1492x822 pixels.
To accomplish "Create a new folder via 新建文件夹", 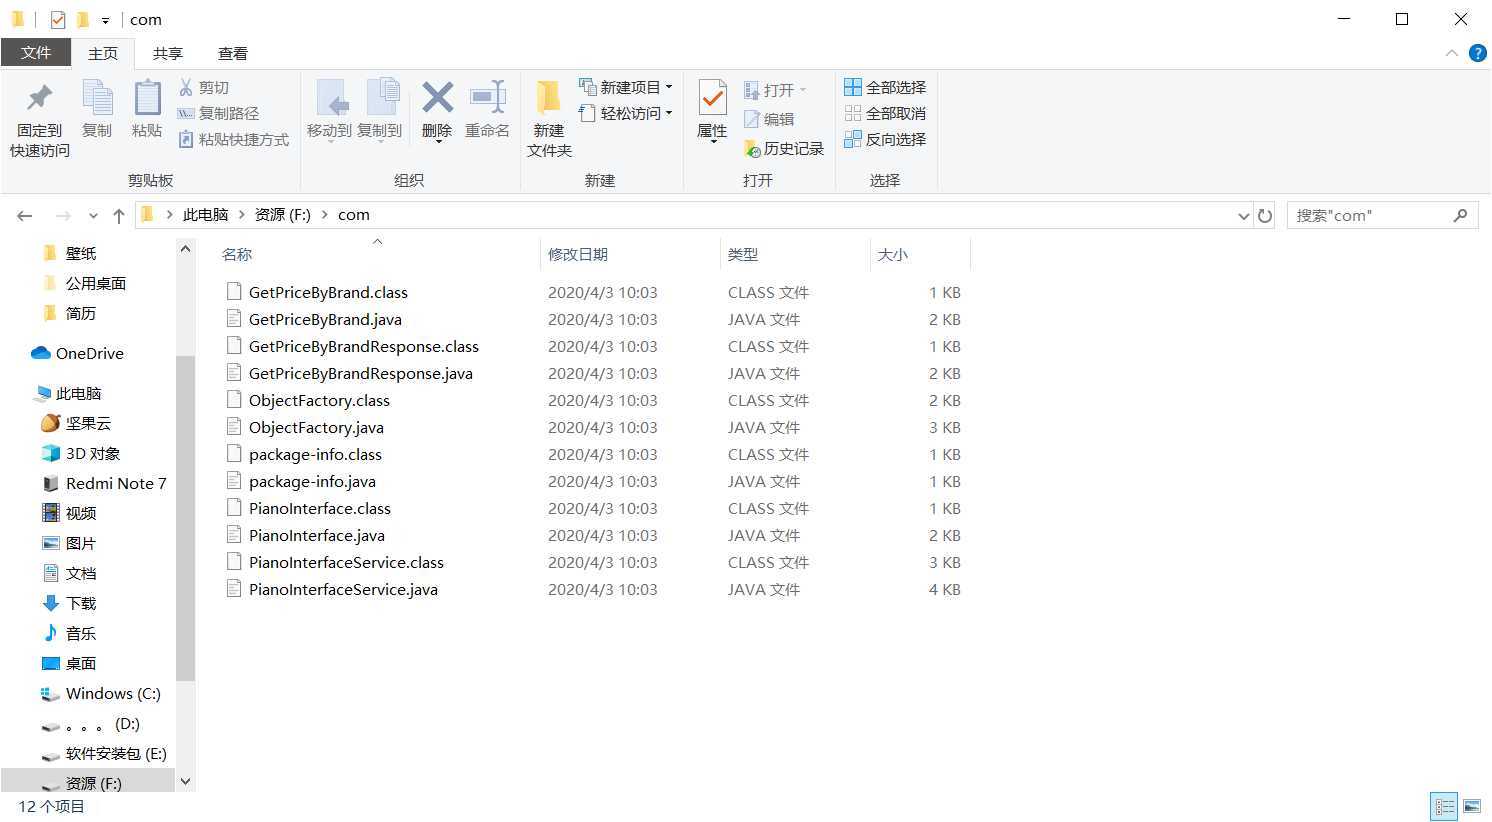I will [549, 118].
